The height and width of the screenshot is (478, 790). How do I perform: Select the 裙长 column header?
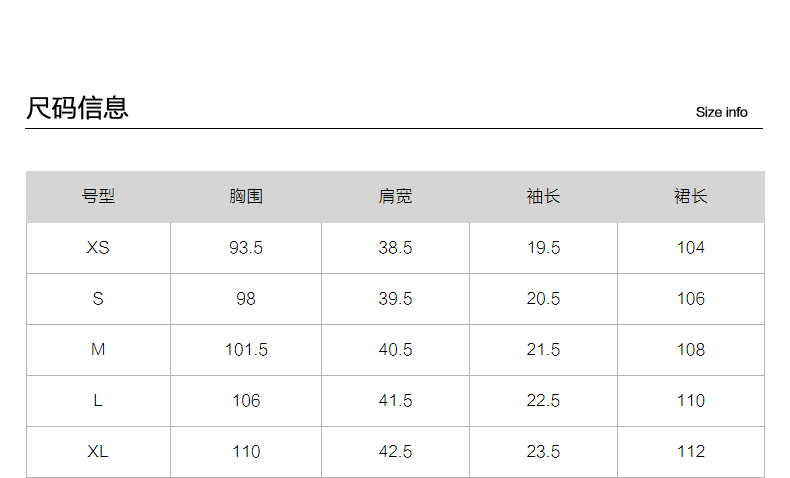coord(691,197)
